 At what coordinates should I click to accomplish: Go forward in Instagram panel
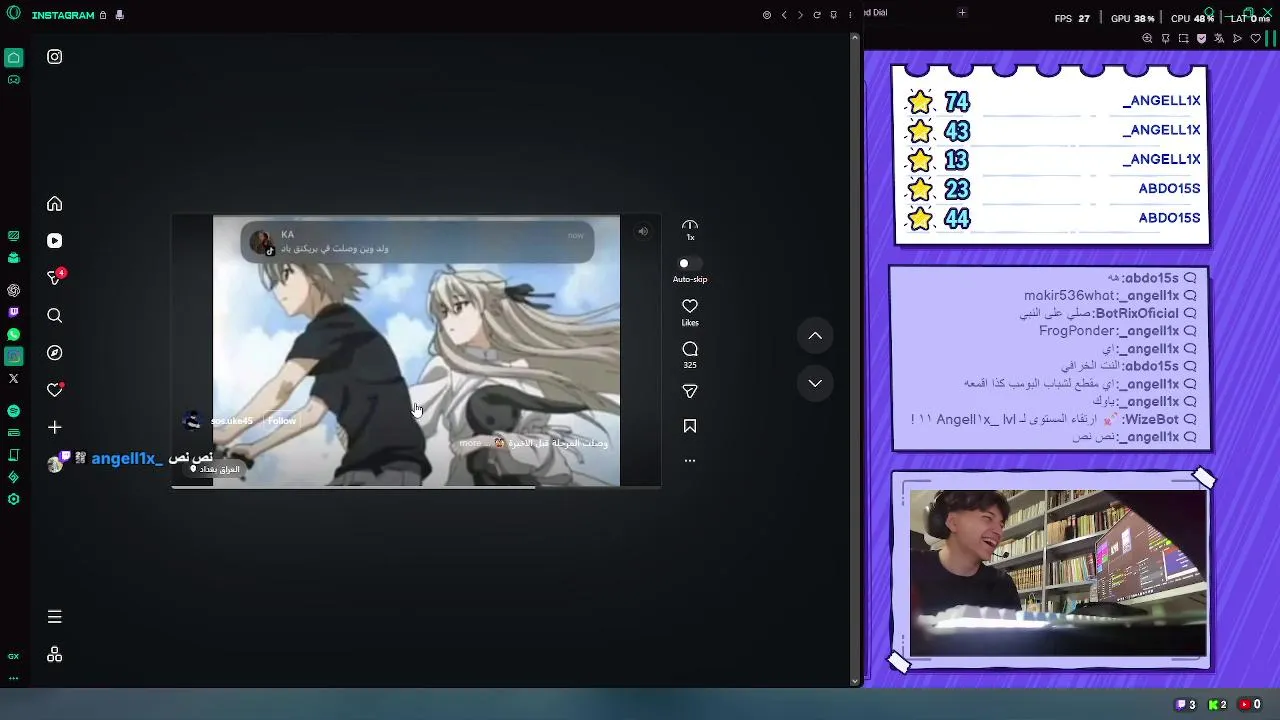[800, 15]
